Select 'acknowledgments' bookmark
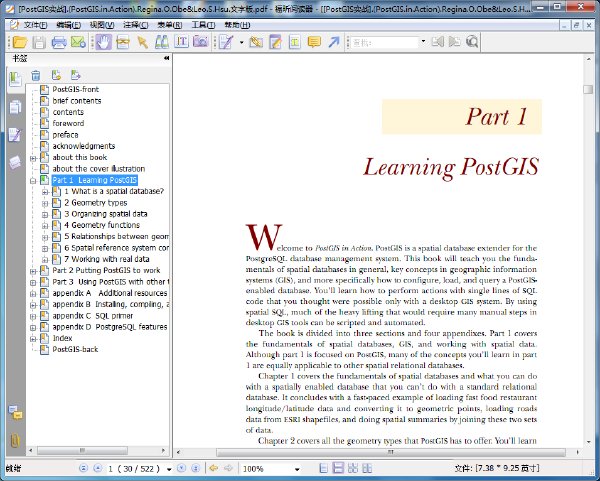The height and width of the screenshot is (481, 600). click(x=83, y=146)
